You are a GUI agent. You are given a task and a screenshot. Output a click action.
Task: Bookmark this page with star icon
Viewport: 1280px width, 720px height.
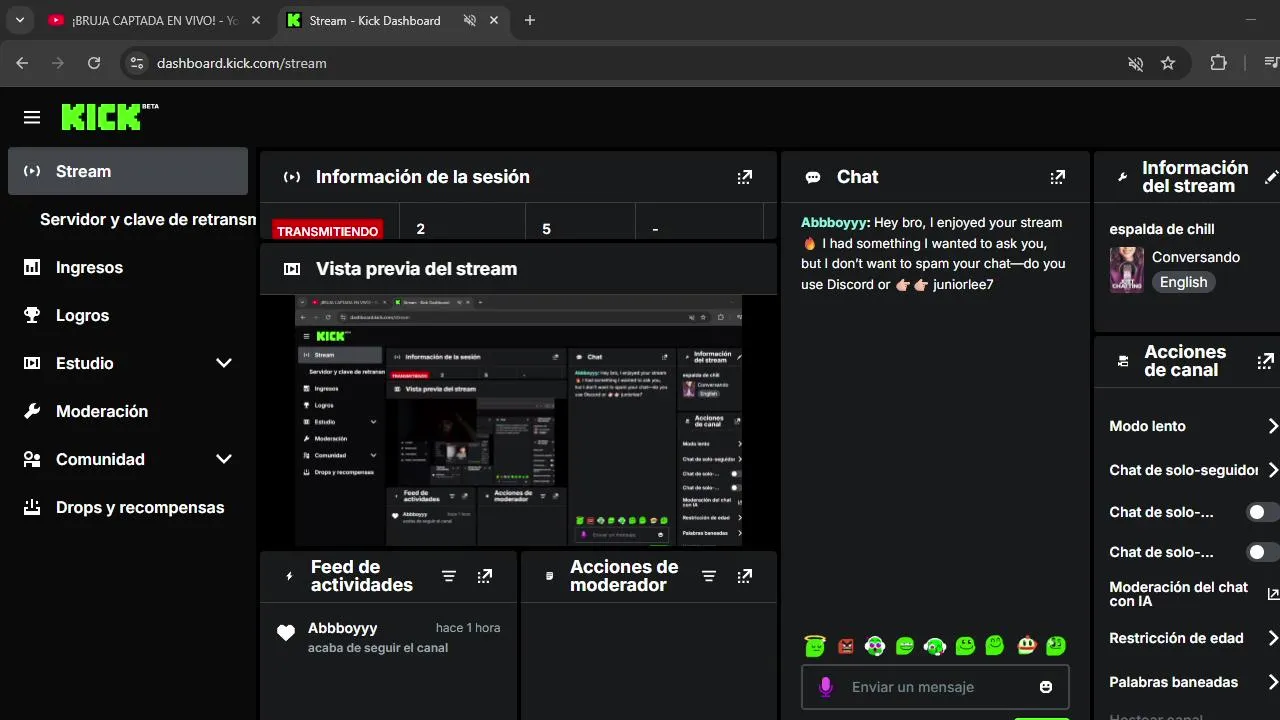[x=1168, y=63]
